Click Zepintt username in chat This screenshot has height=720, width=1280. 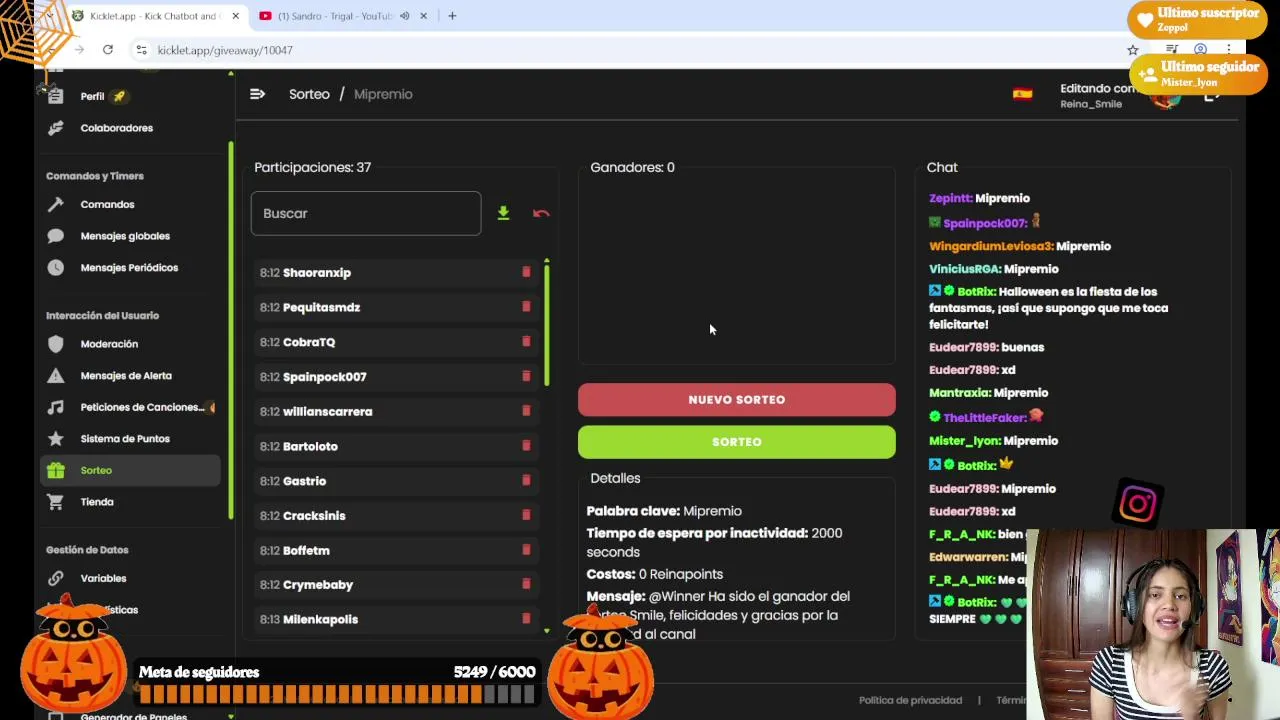click(950, 198)
